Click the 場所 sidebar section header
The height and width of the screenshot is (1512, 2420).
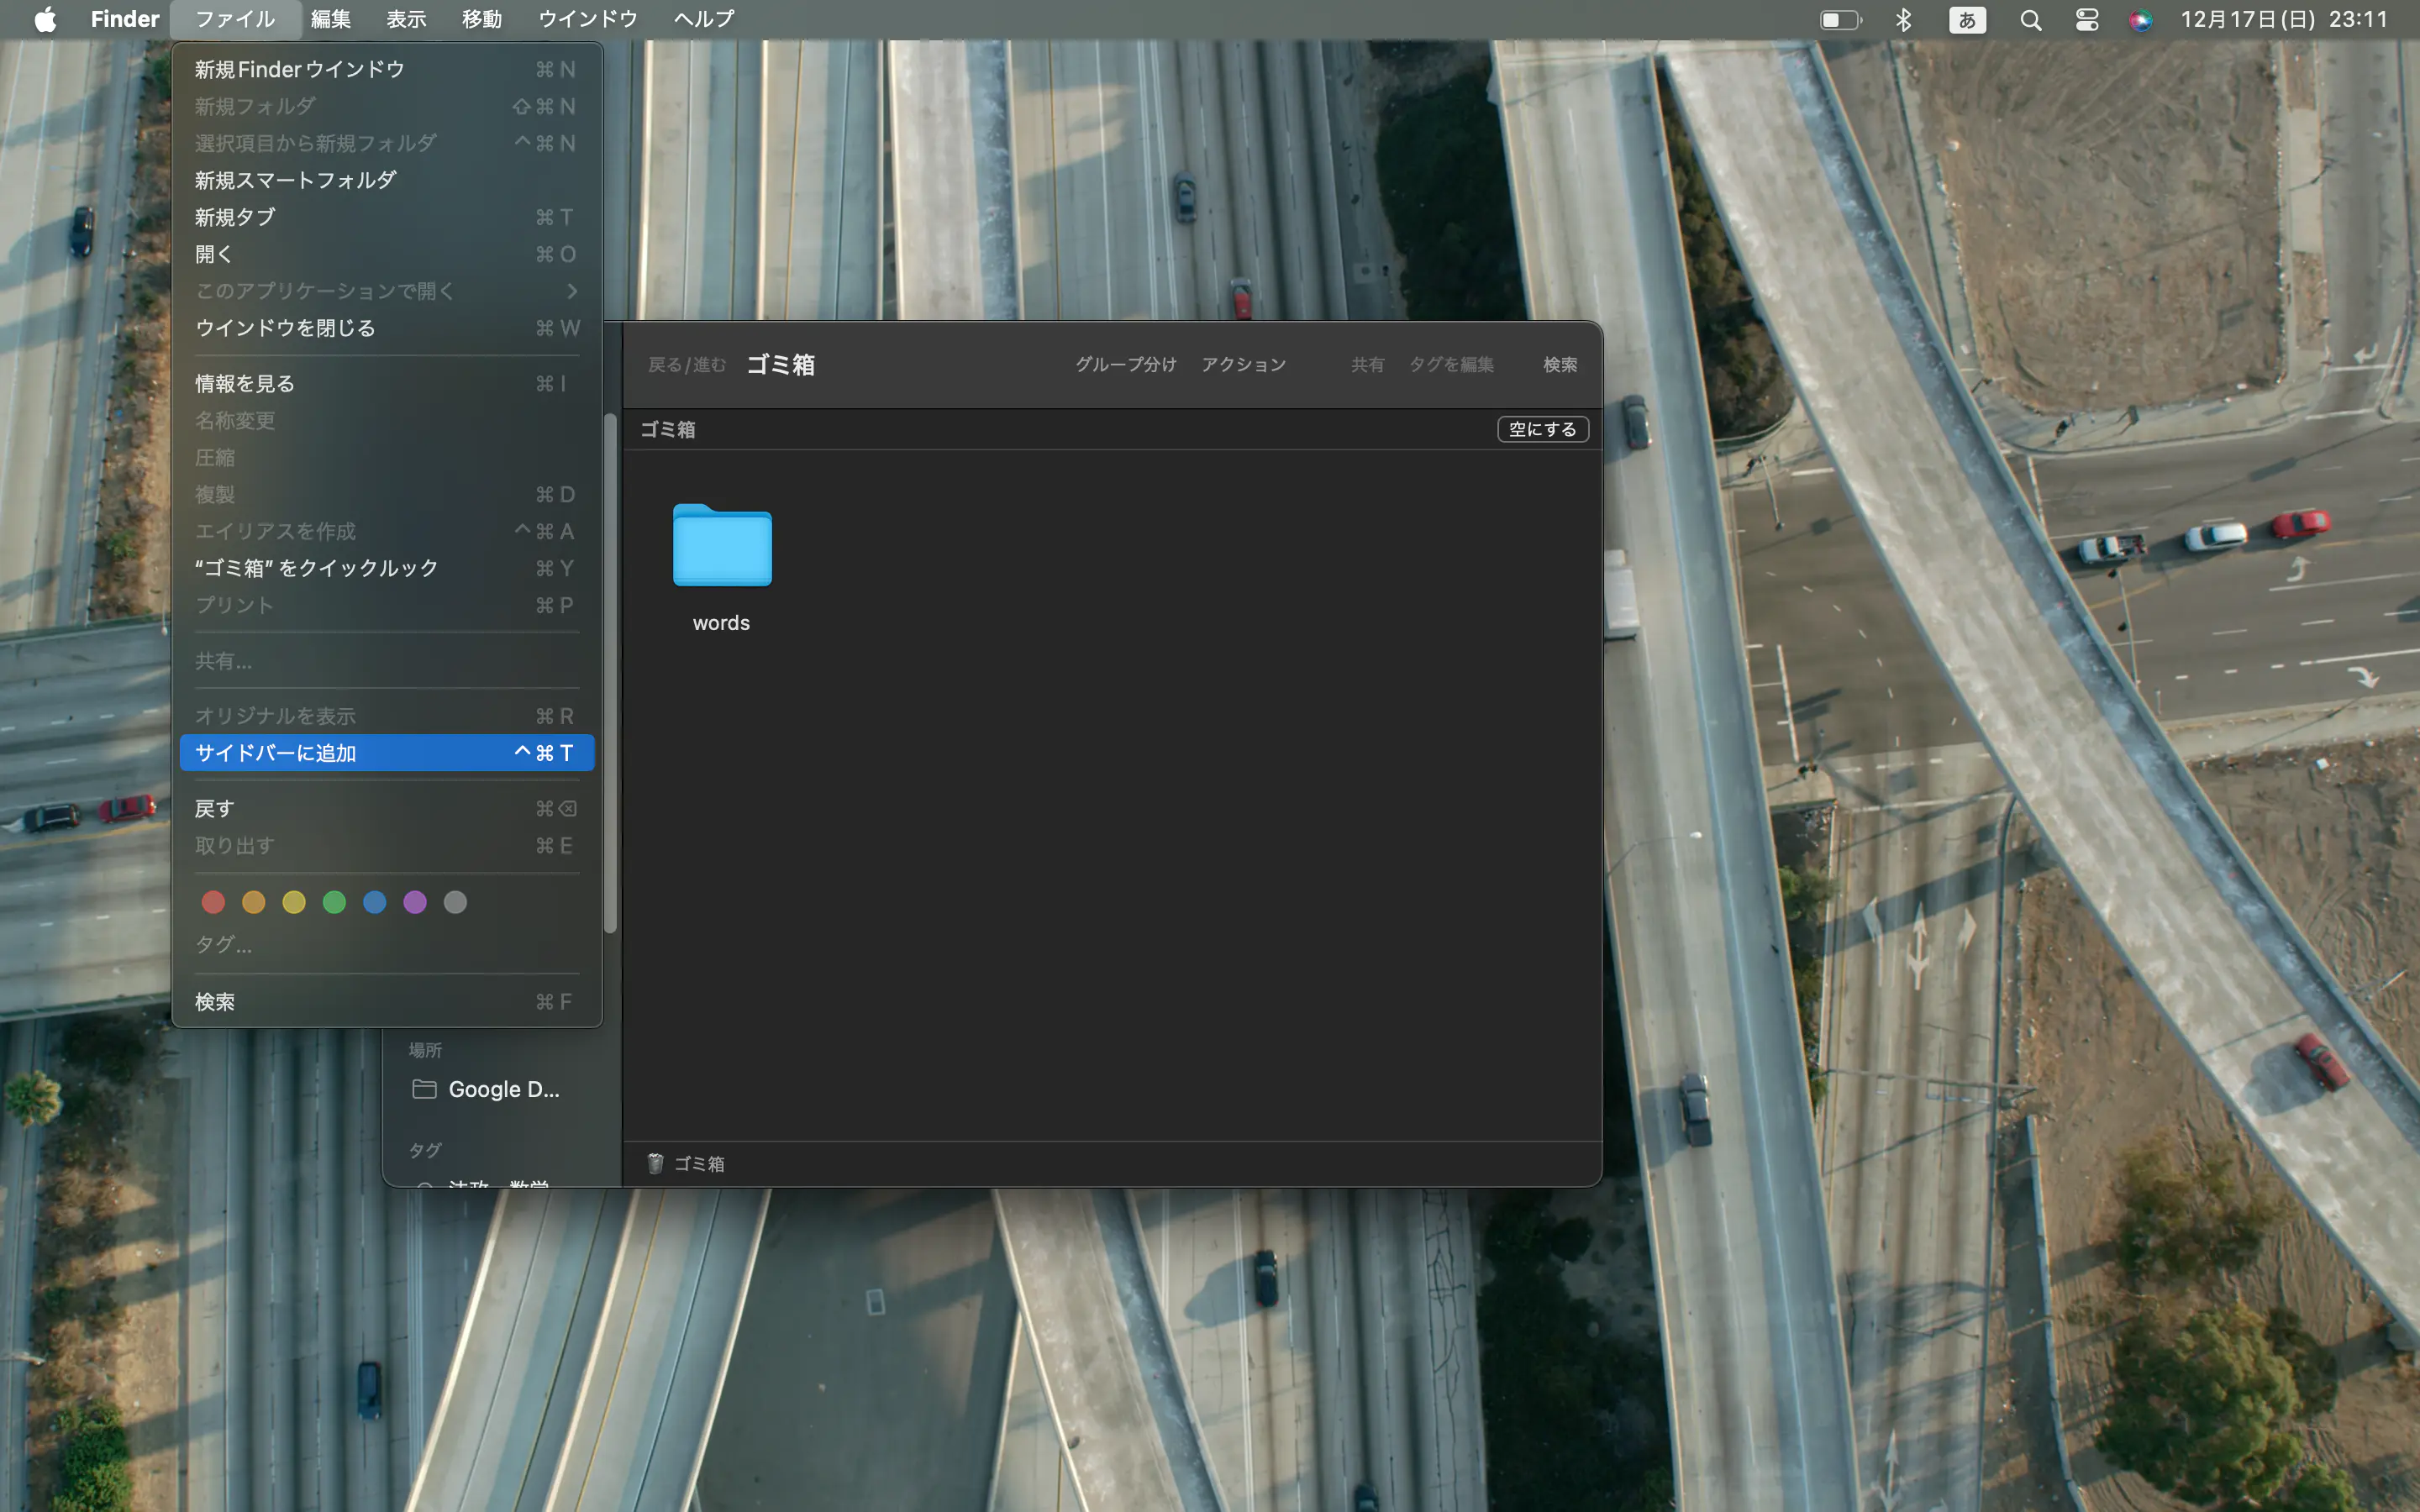[x=425, y=1049]
